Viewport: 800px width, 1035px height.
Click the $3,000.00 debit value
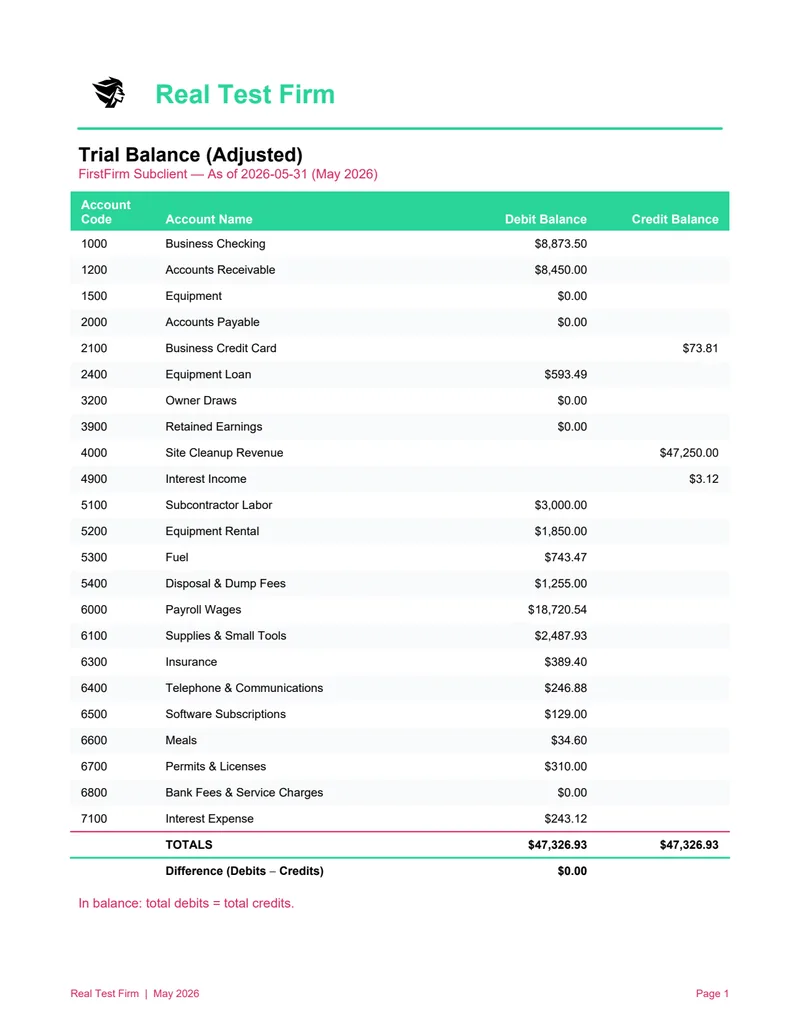[x=560, y=505]
